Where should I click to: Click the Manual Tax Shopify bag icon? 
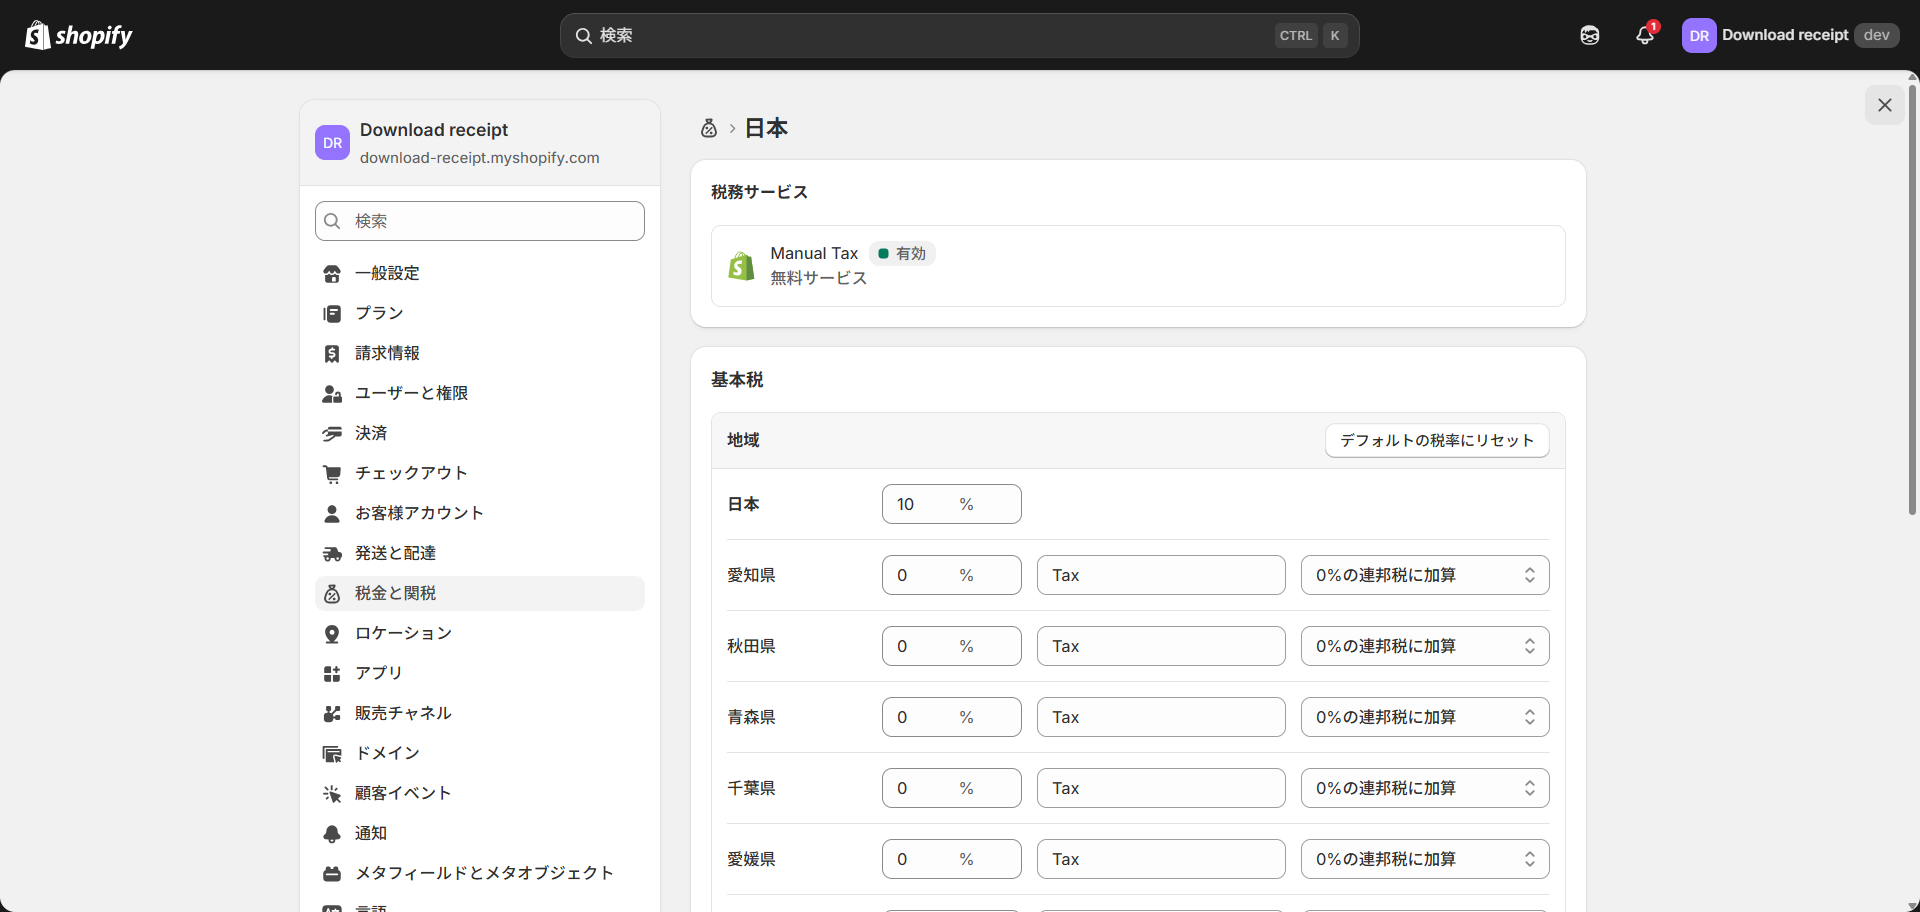point(741,266)
